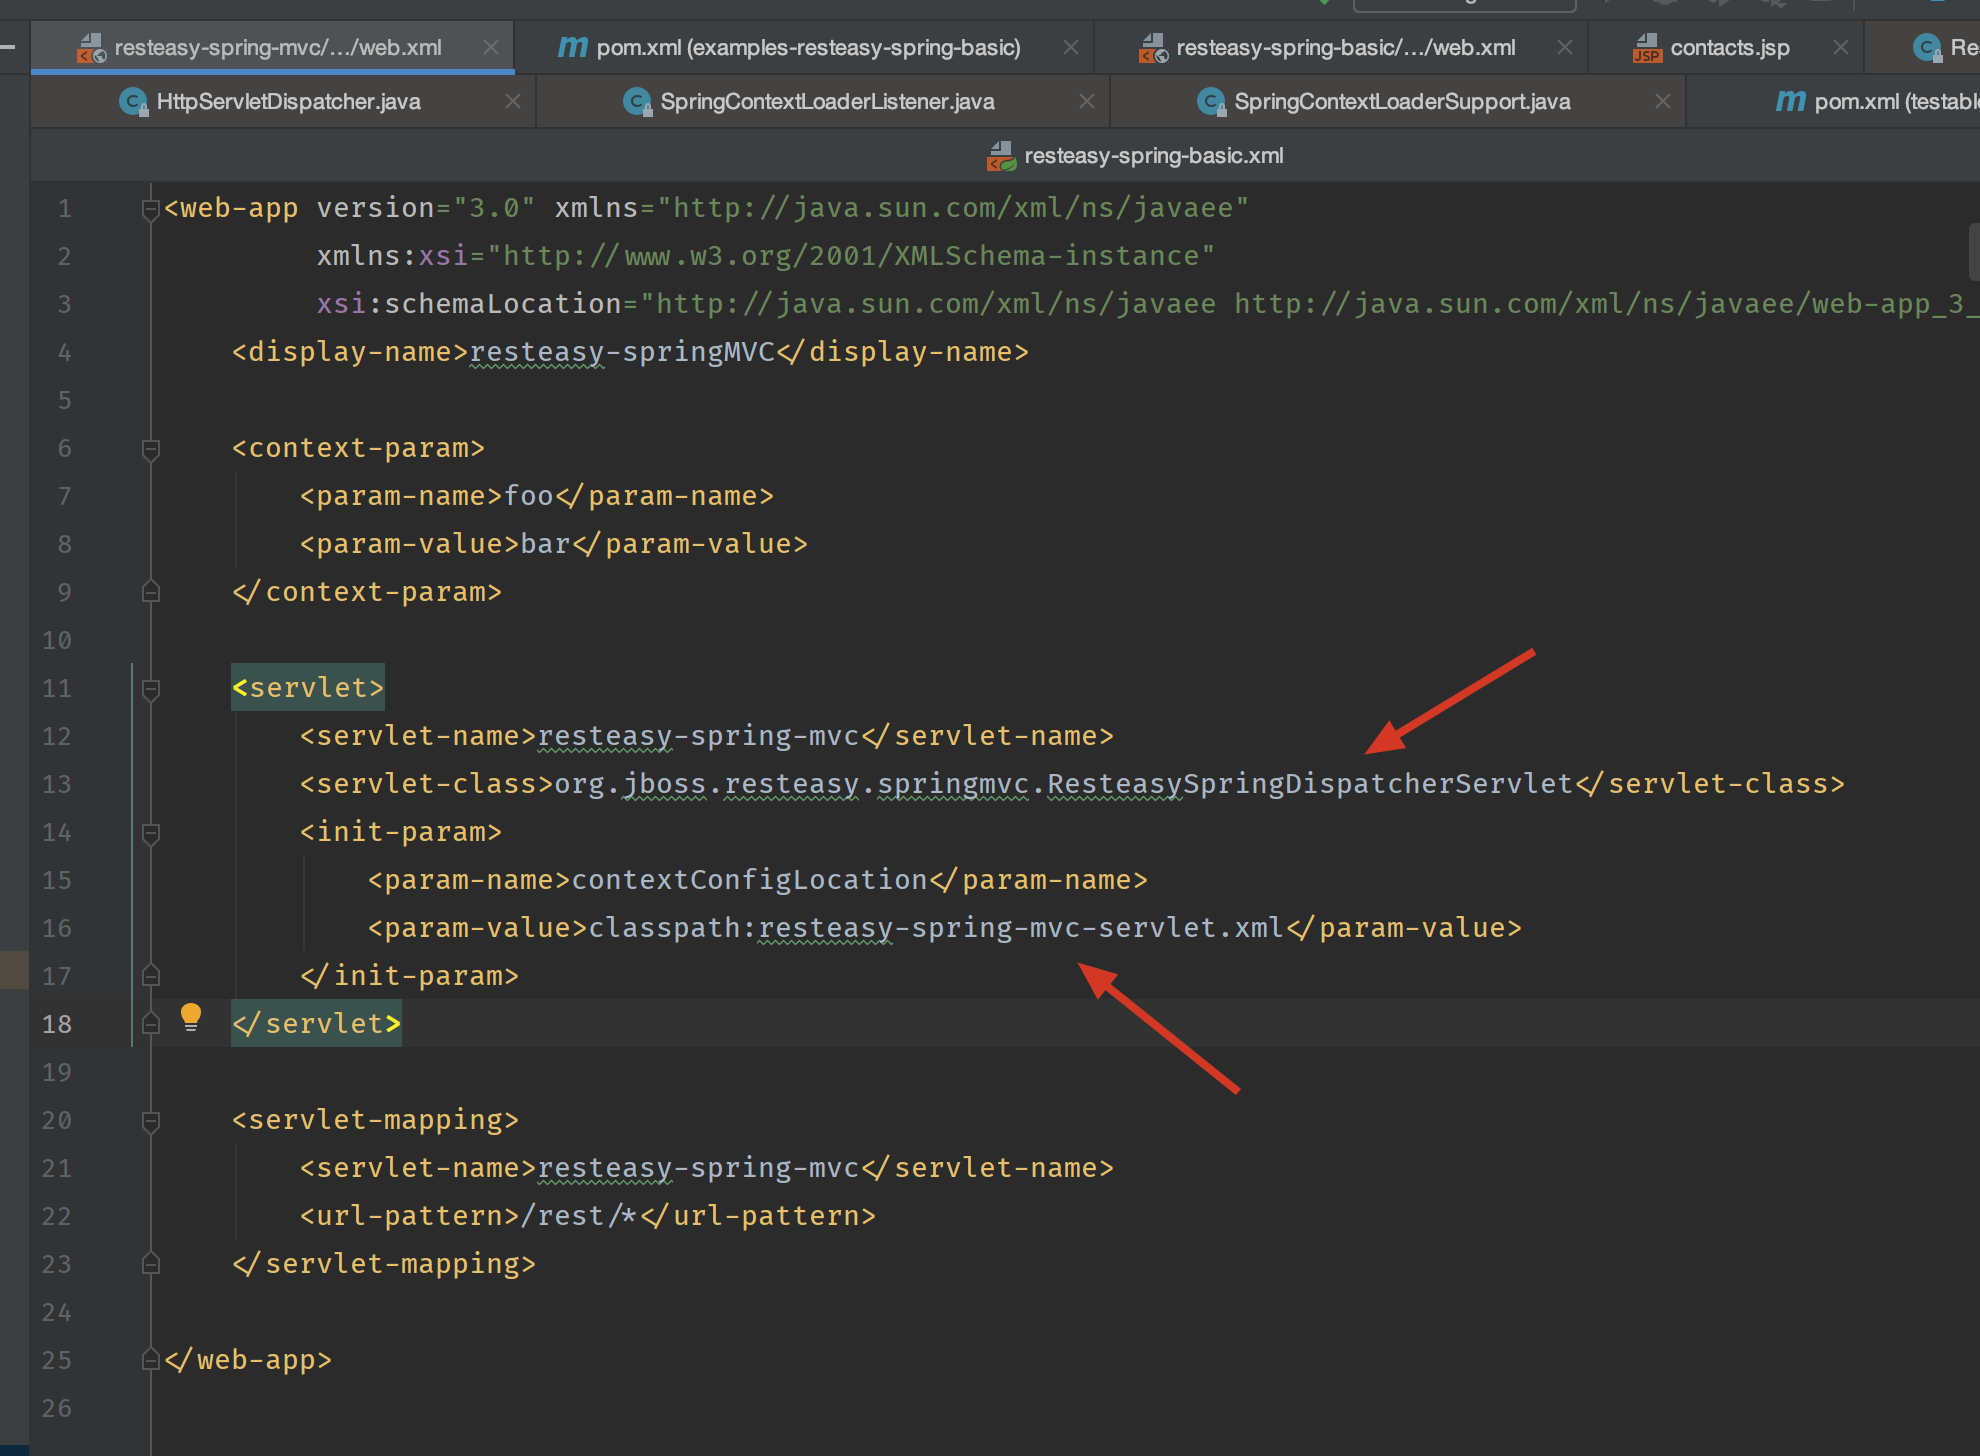Click the resteasy-spring-mvc-servlet.xml classpath reference
The image size is (1980, 1456).
click(x=1020, y=928)
